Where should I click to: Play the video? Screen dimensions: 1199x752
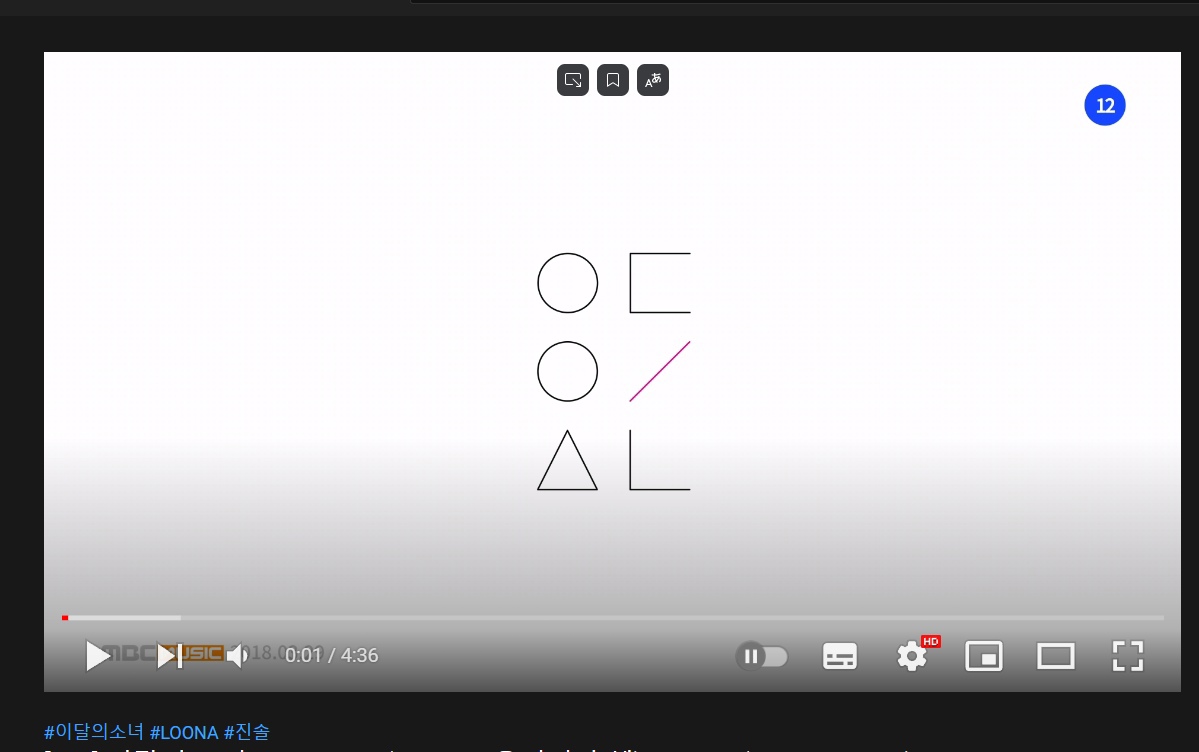pos(98,656)
